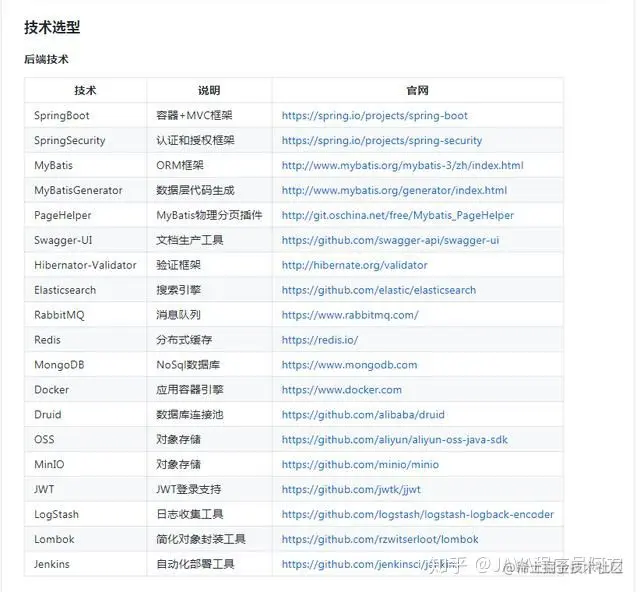Click the 技术 column header

(85, 90)
